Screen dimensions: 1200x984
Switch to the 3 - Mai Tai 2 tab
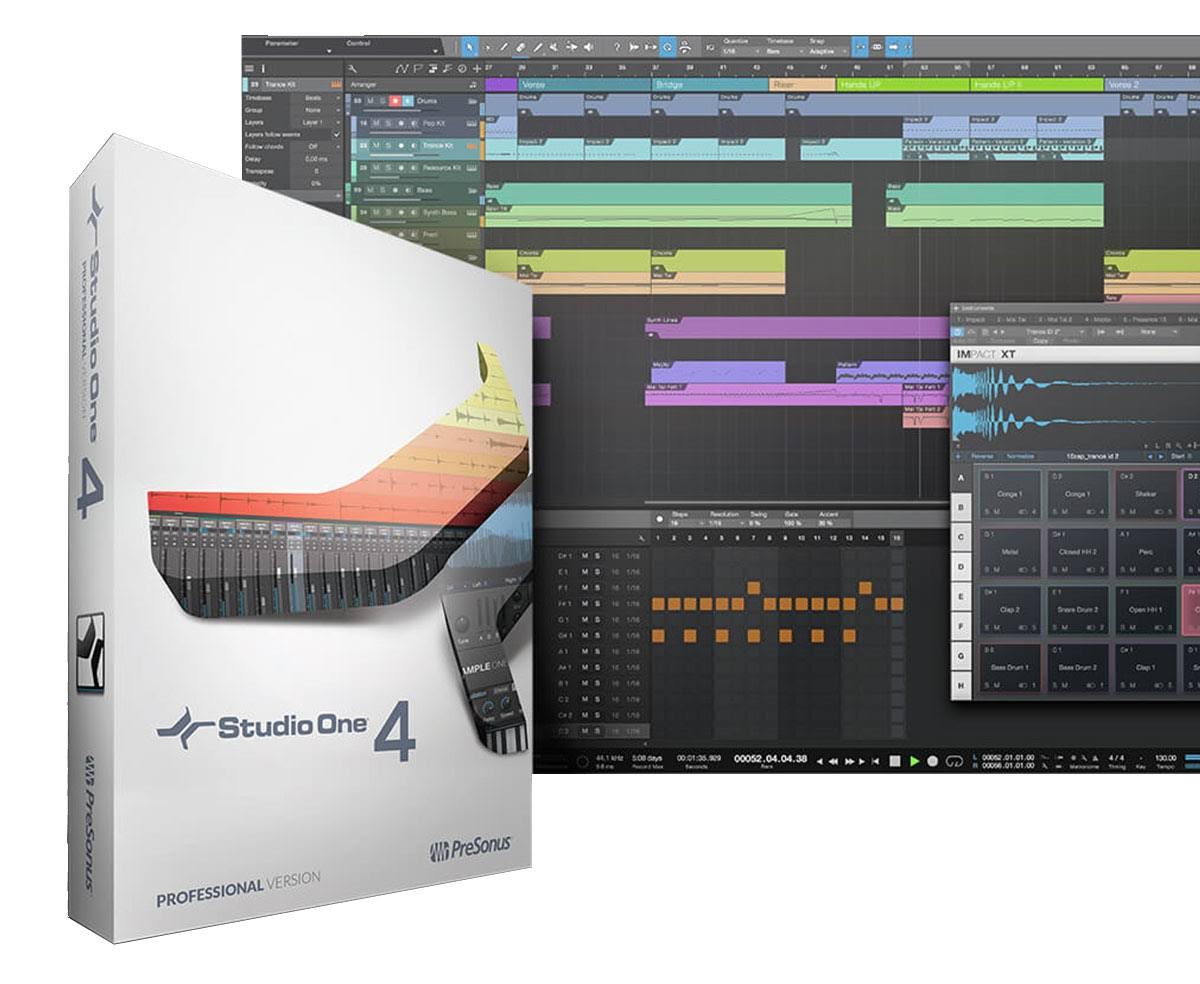(1053, 319)
